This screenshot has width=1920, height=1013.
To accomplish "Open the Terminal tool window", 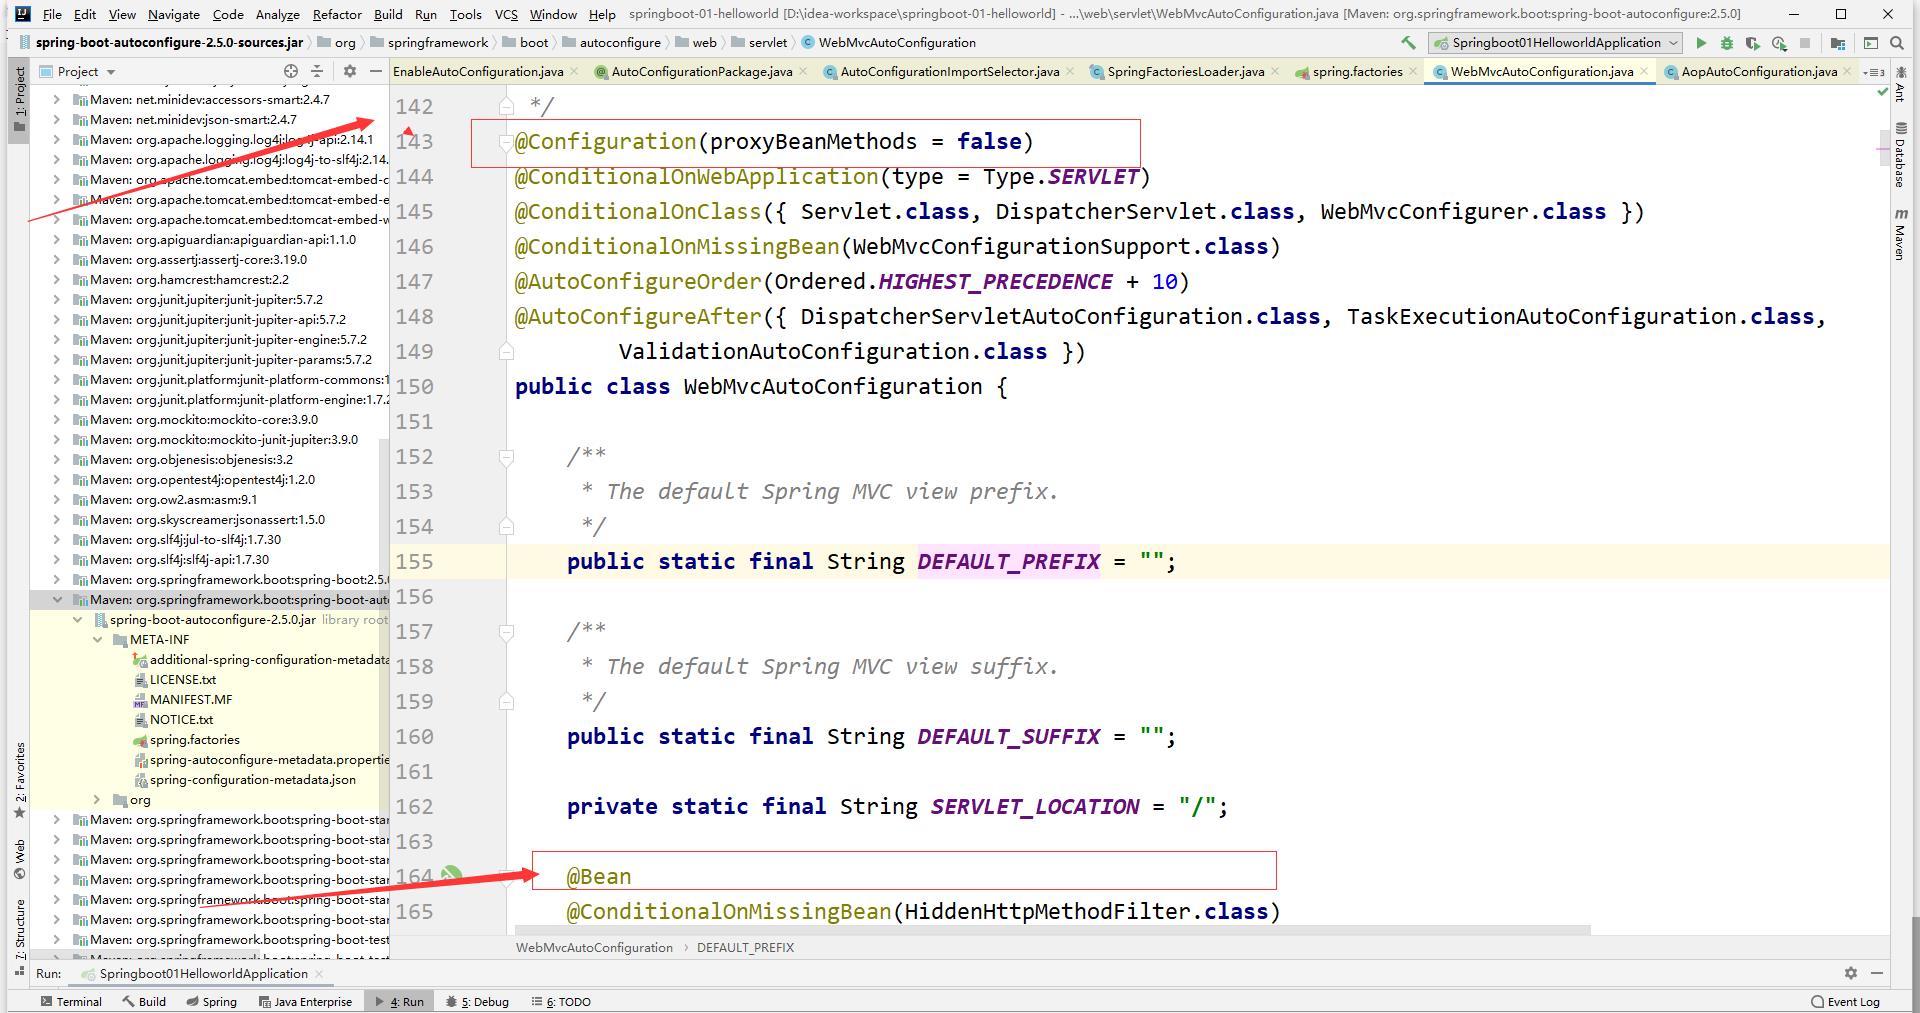I will click(70, 1001).
